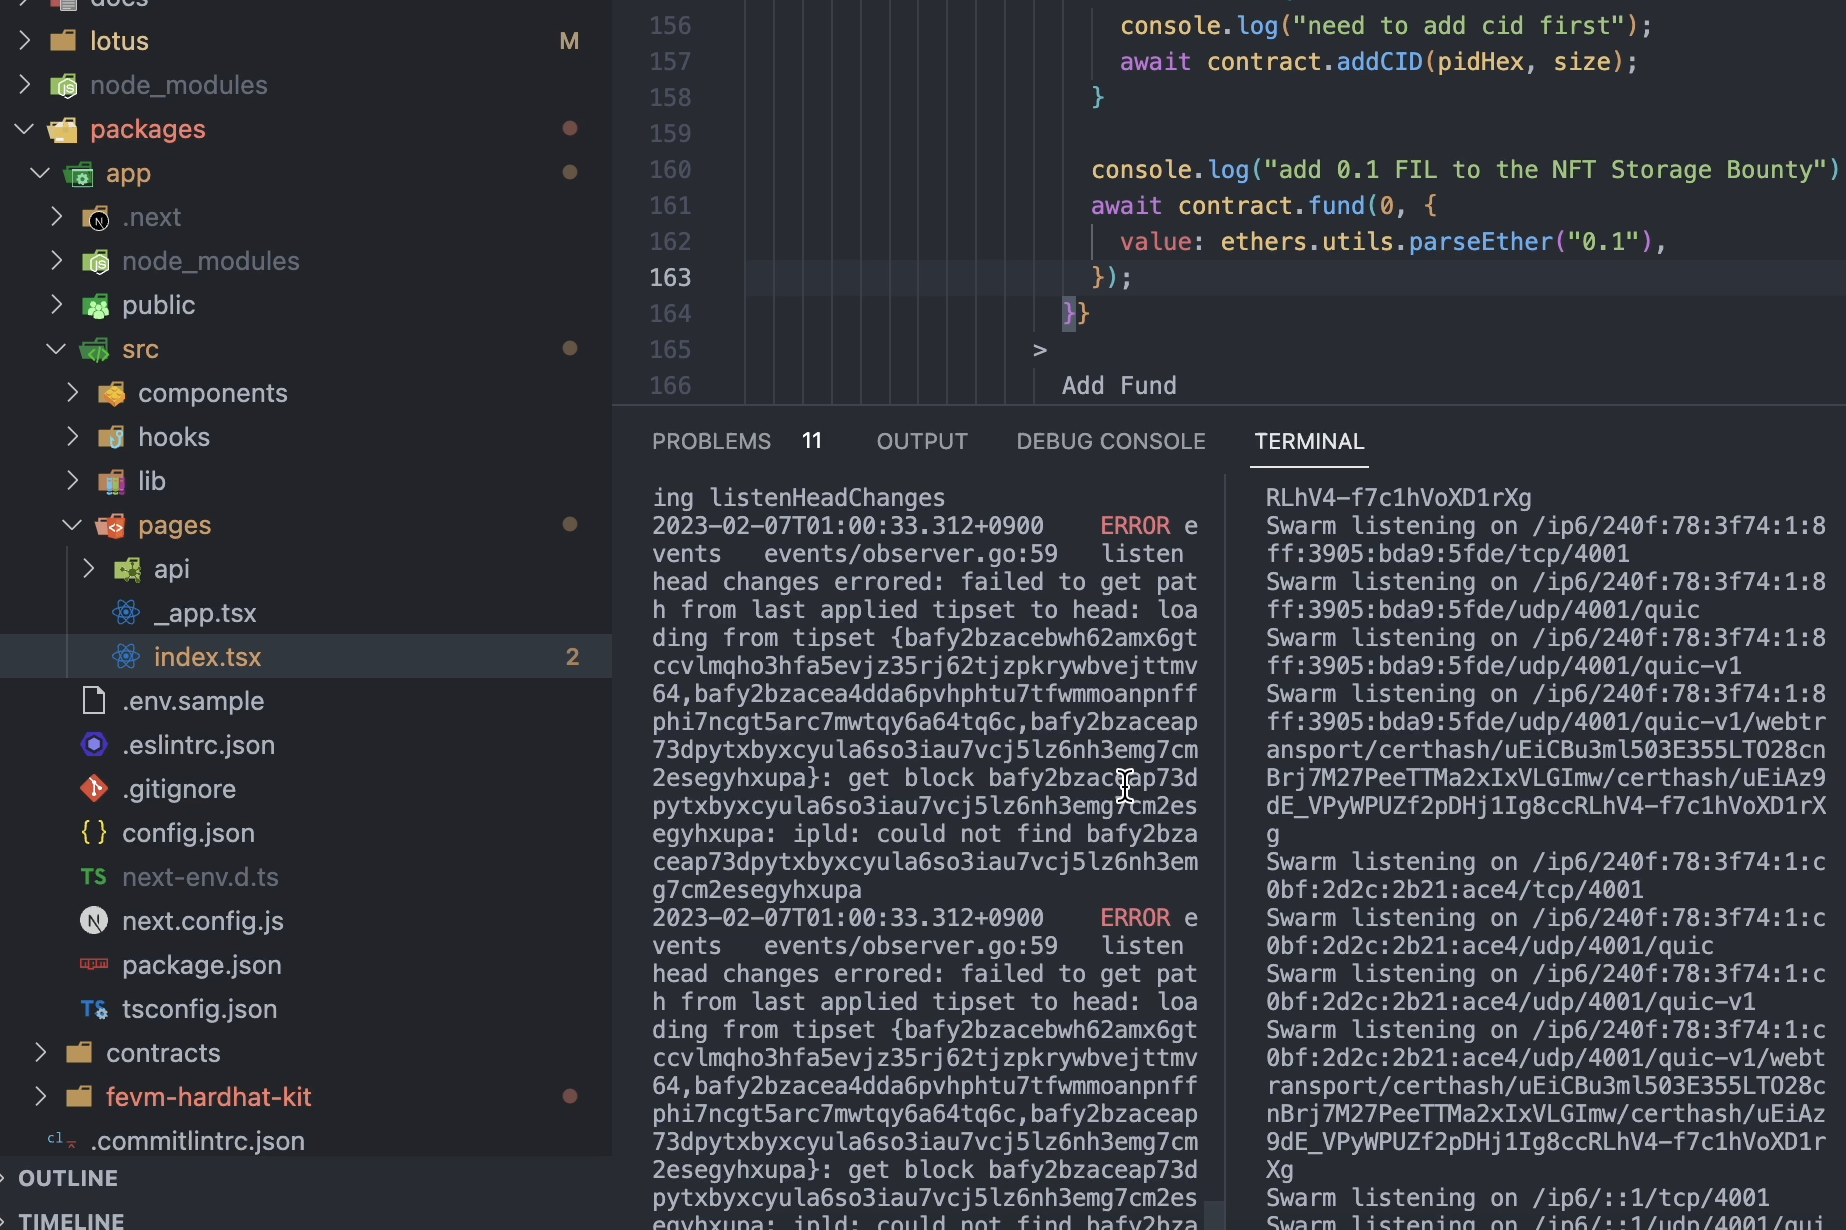Click the app folder icon
Screen dimensions: 1846x1230
(x=79, y=173)
